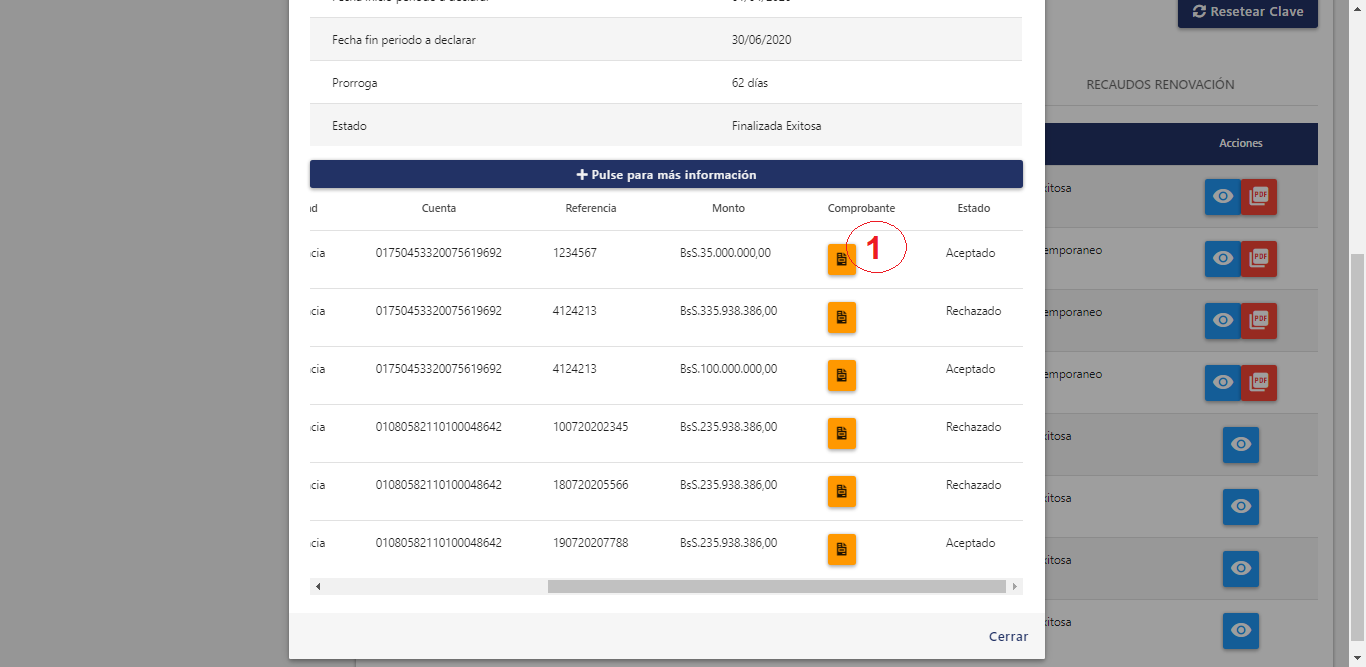Click the eye icon beside the topmost PDF button
1366x667 pixels.
(x=1222, y=197)
